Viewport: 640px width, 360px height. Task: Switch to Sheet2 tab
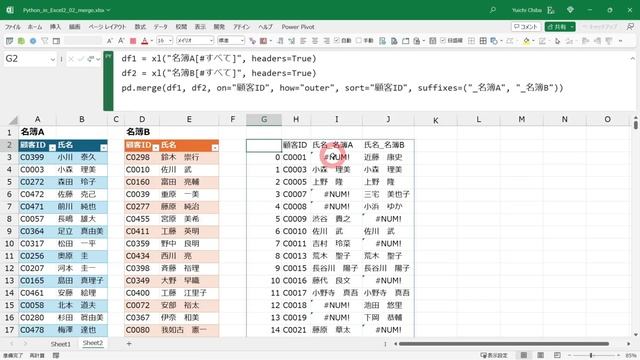93,343
